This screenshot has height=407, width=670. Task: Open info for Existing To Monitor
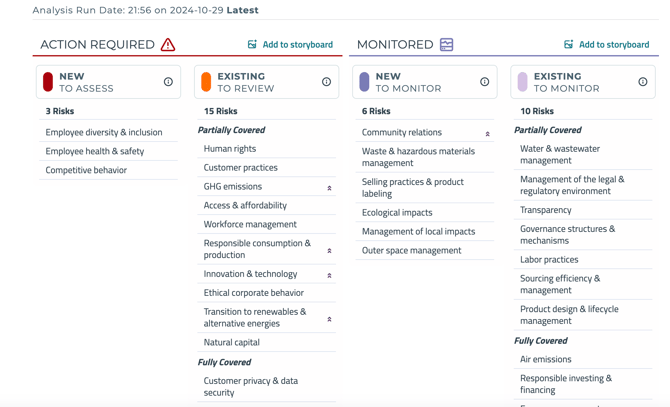[x=642, y=82]
